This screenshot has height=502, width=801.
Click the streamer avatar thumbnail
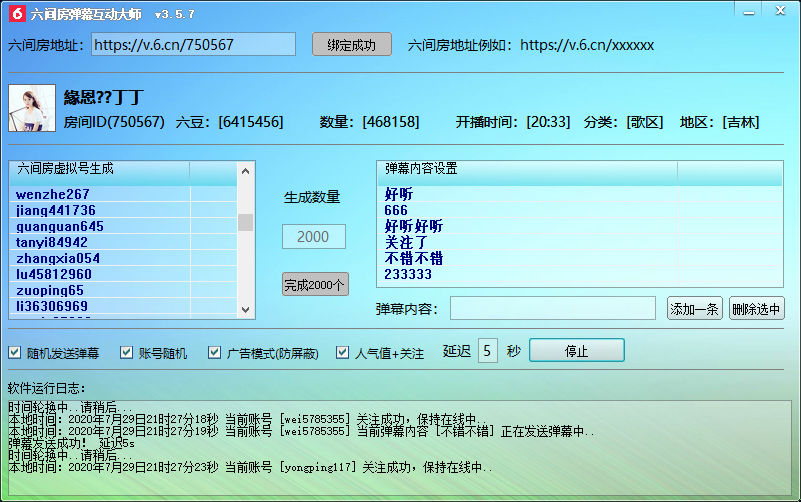(32, 108)
